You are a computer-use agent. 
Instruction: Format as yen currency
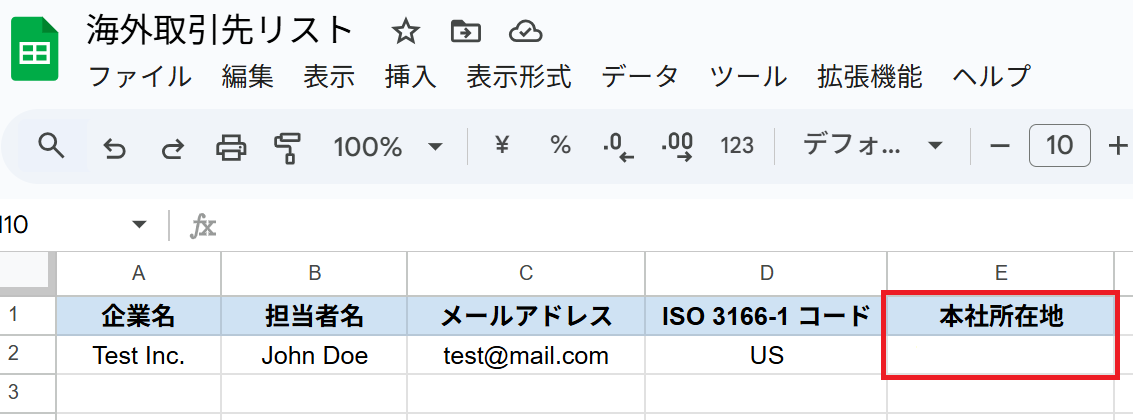click(502, 147)
